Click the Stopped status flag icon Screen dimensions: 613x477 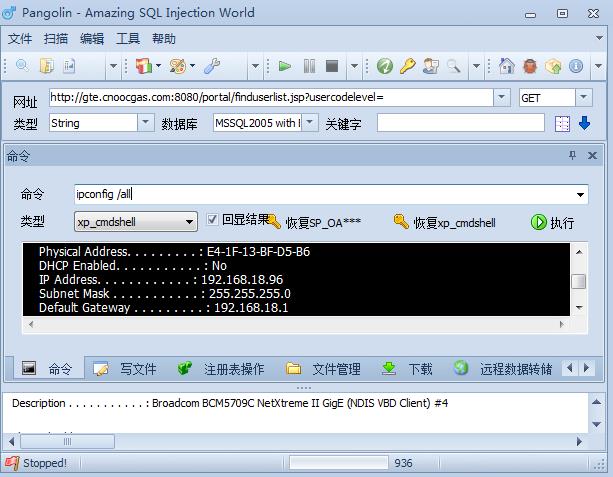pos(12,463)
